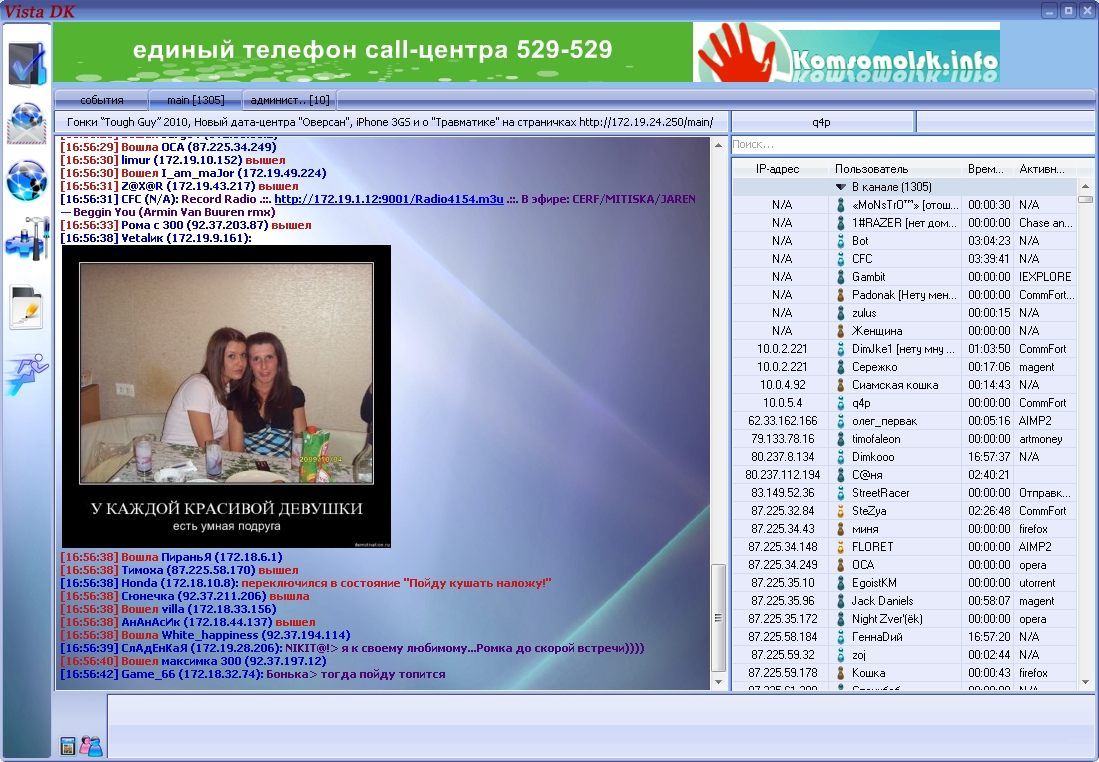Select user "StreetRacer" in the list
The height and width of the screenshot is (762, 1099).
click(882, 493)
